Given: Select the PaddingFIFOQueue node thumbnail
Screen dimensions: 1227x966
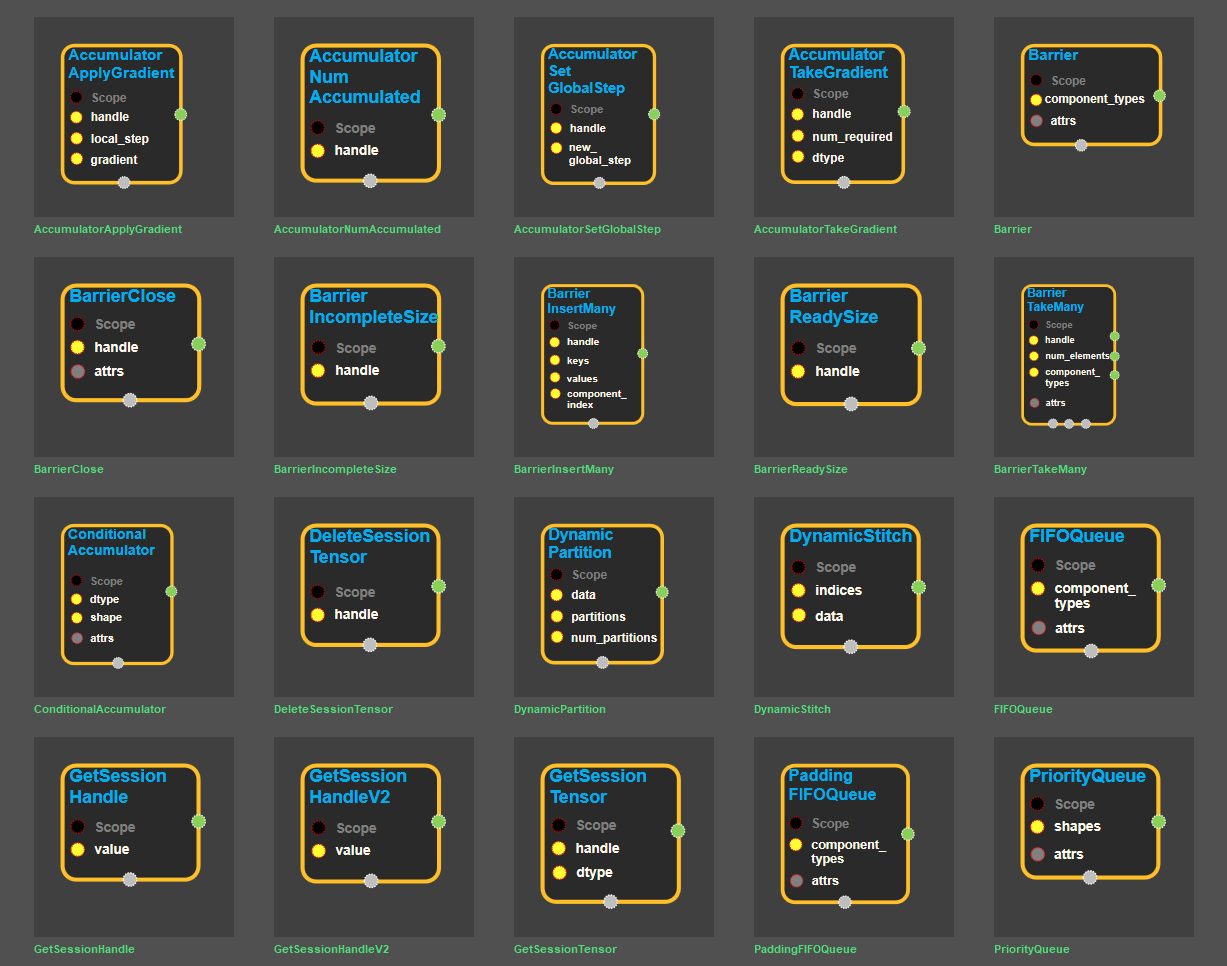Looking at the screenshot, I should 853,837.
